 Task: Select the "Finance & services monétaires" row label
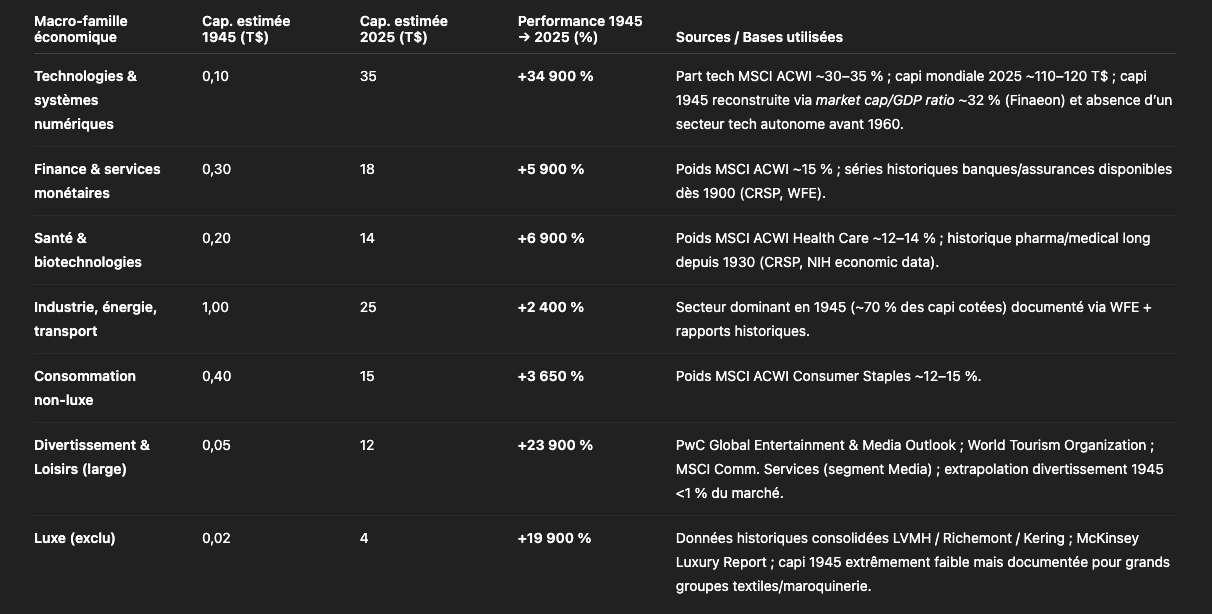tap(97, 181)
